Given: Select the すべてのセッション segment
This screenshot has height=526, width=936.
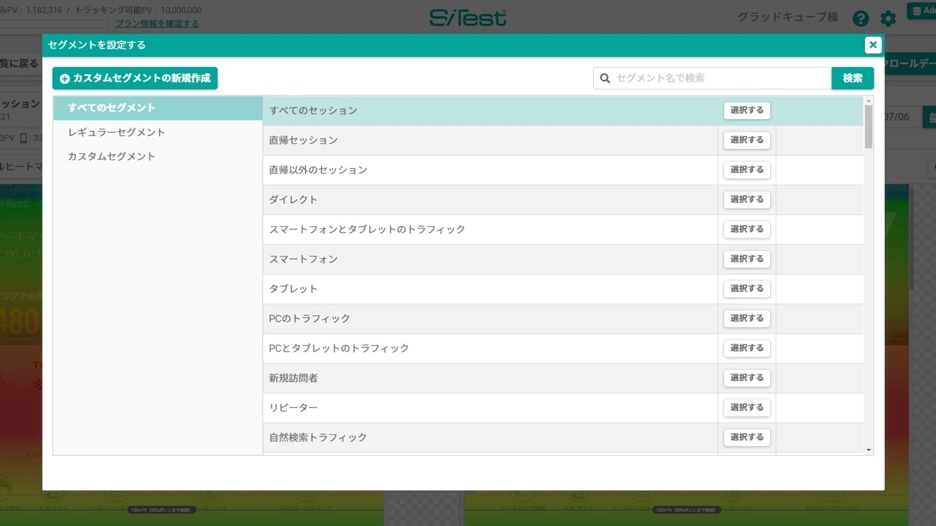Looking at the screenshot, I should (746, 111).
